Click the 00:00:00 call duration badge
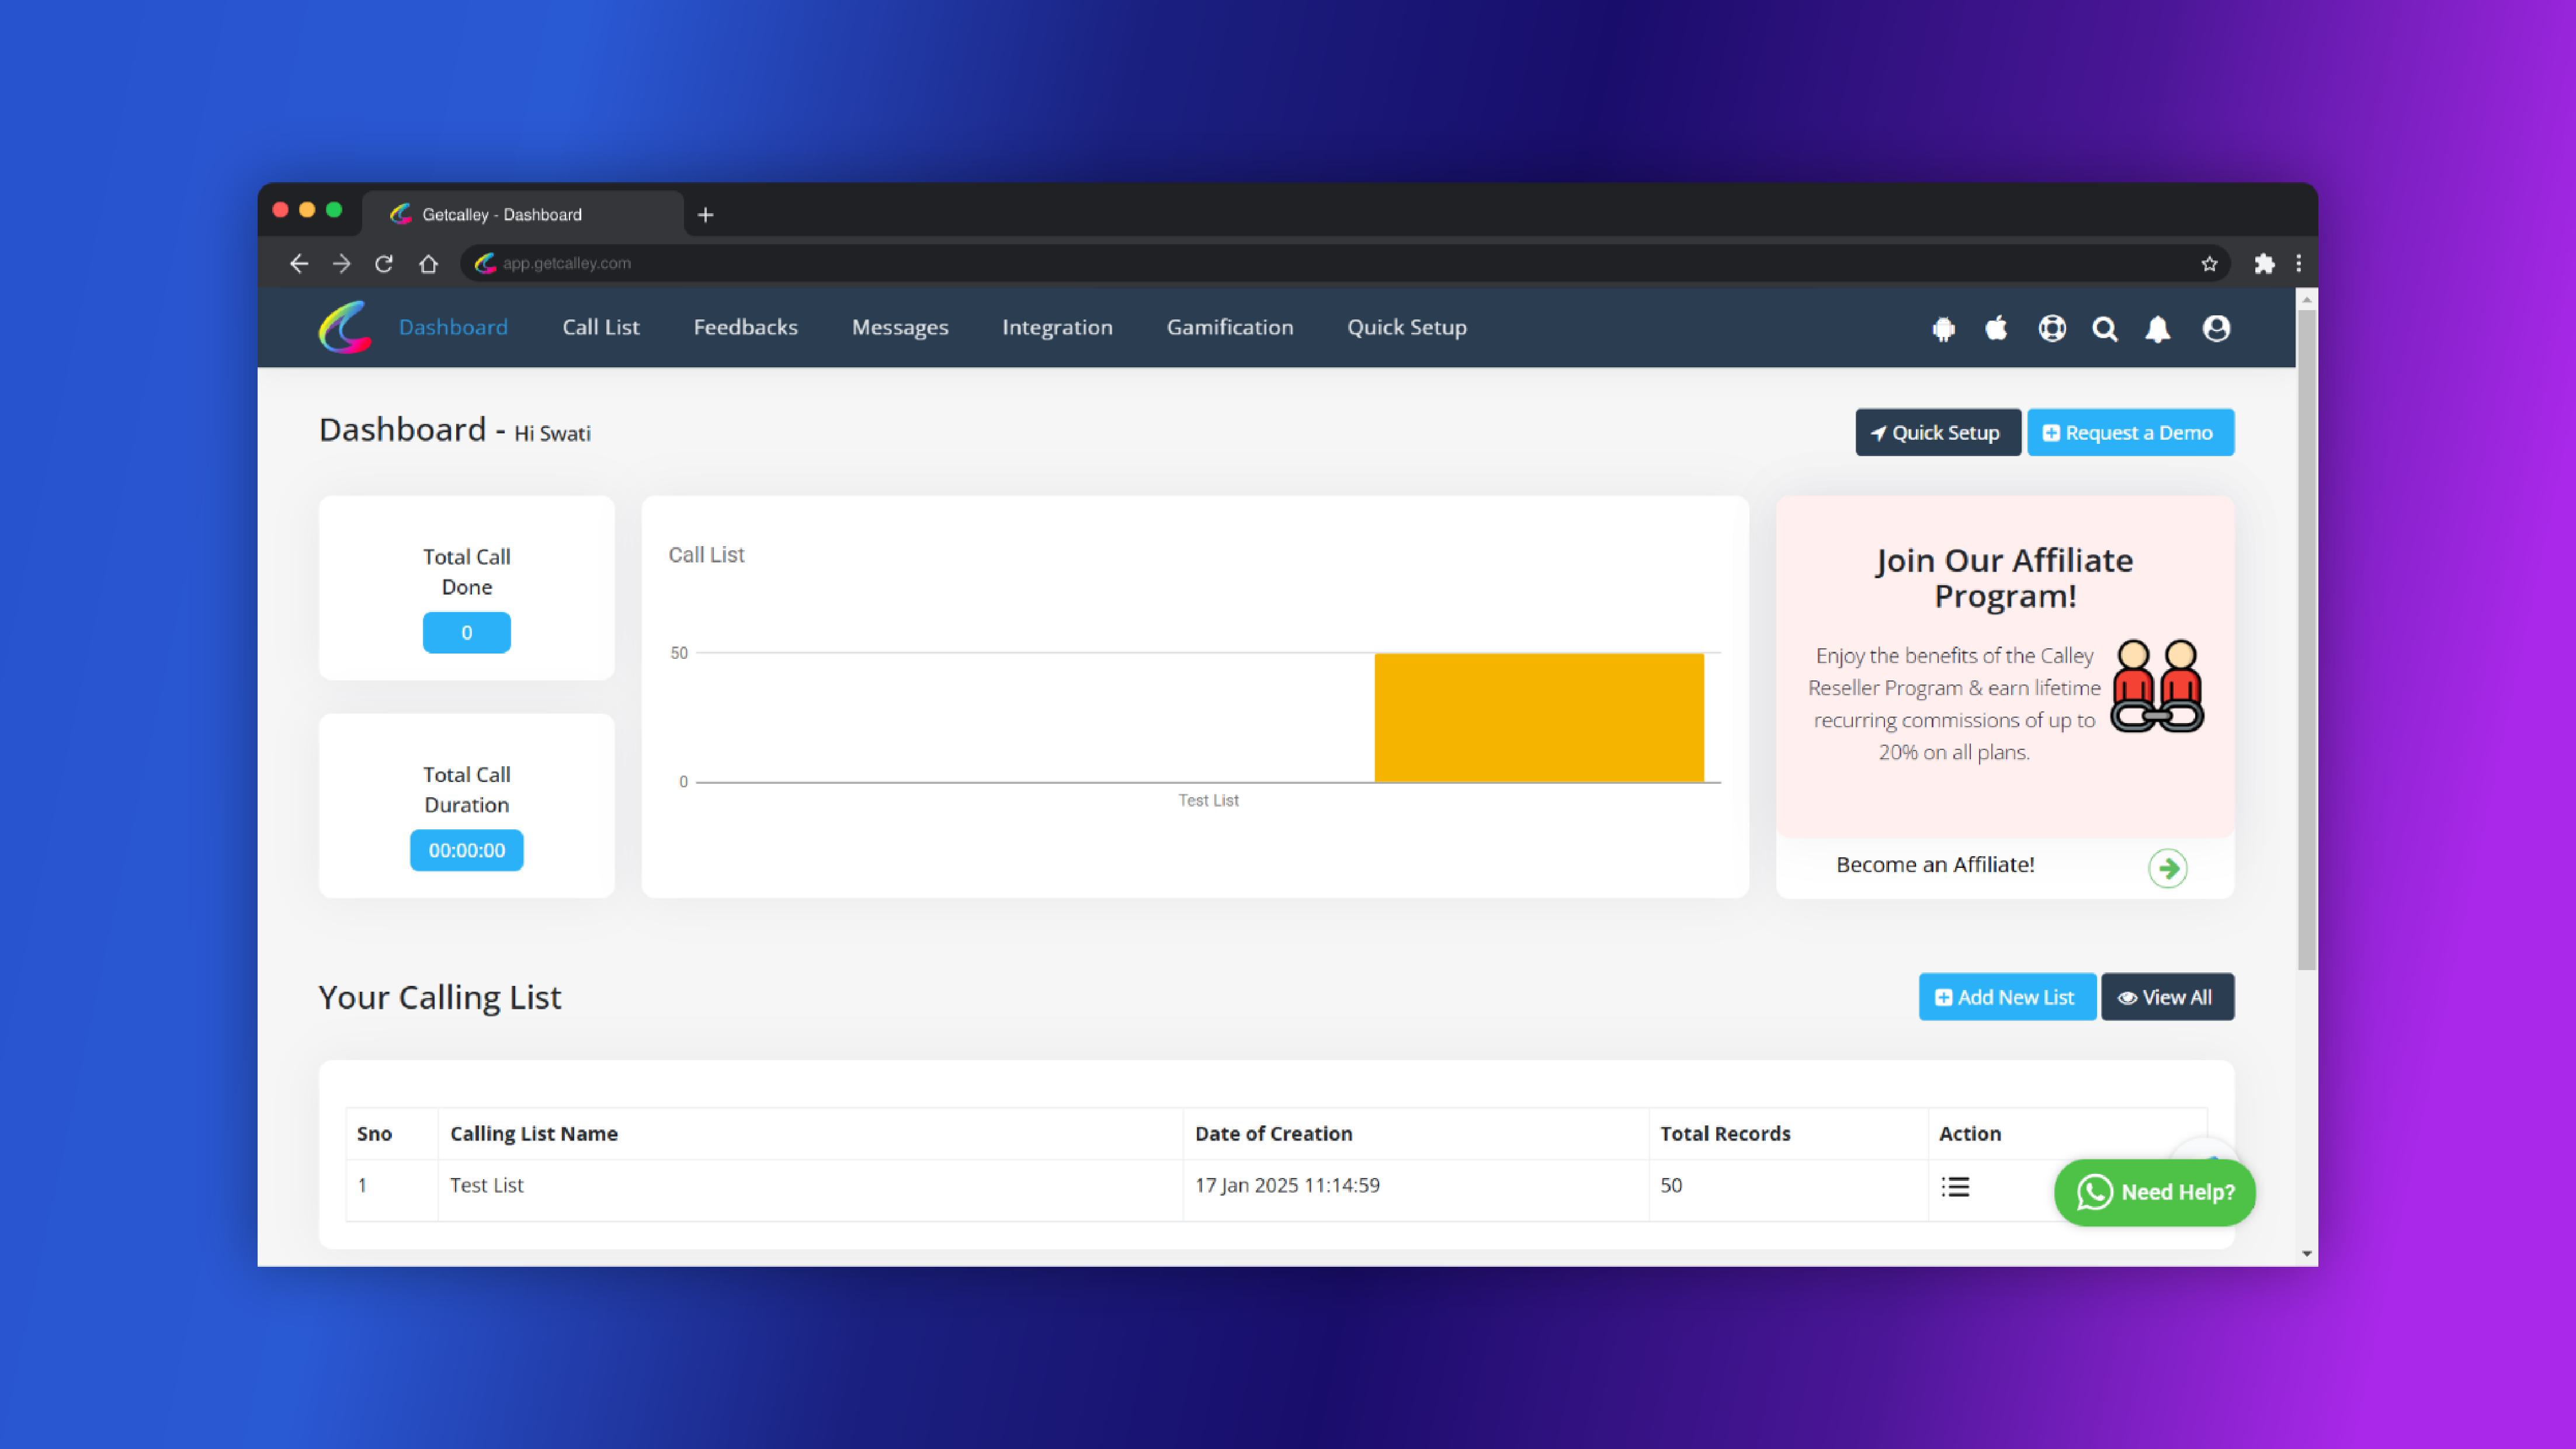The image size is (2576, 1449). [466, 850]
